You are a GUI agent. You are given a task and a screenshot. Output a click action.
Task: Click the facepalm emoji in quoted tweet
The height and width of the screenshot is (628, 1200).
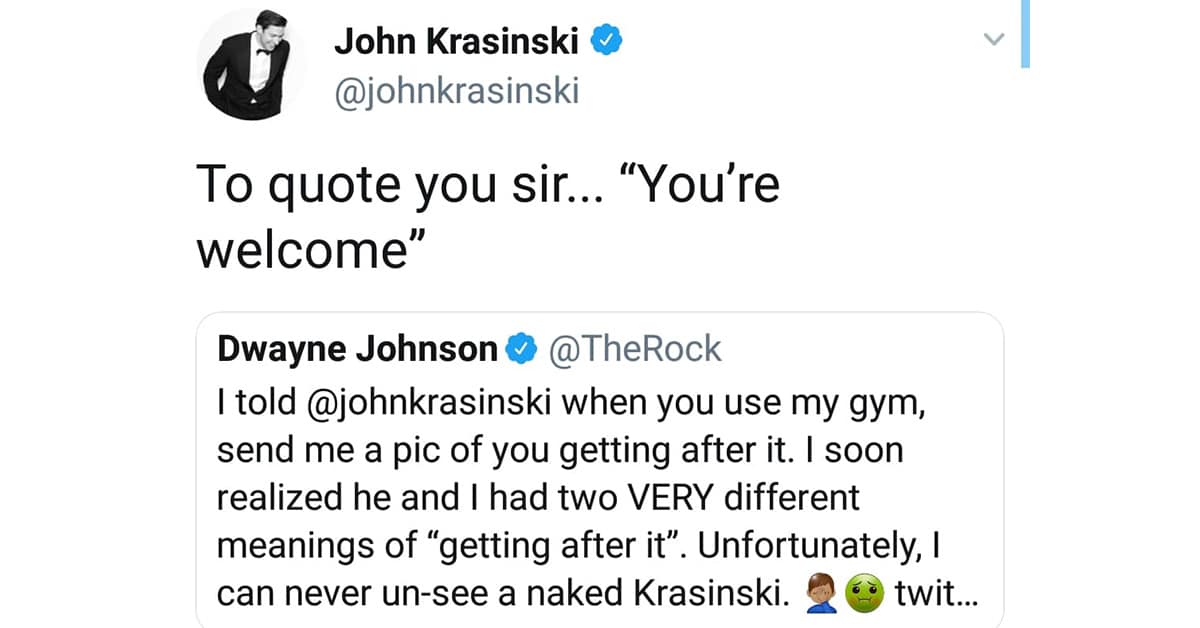(x=822, y=596)
